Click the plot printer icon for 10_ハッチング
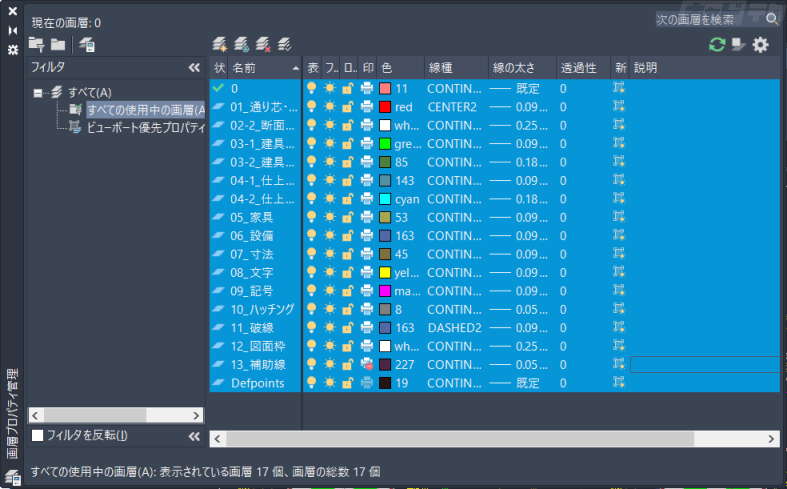 (367, 309)
